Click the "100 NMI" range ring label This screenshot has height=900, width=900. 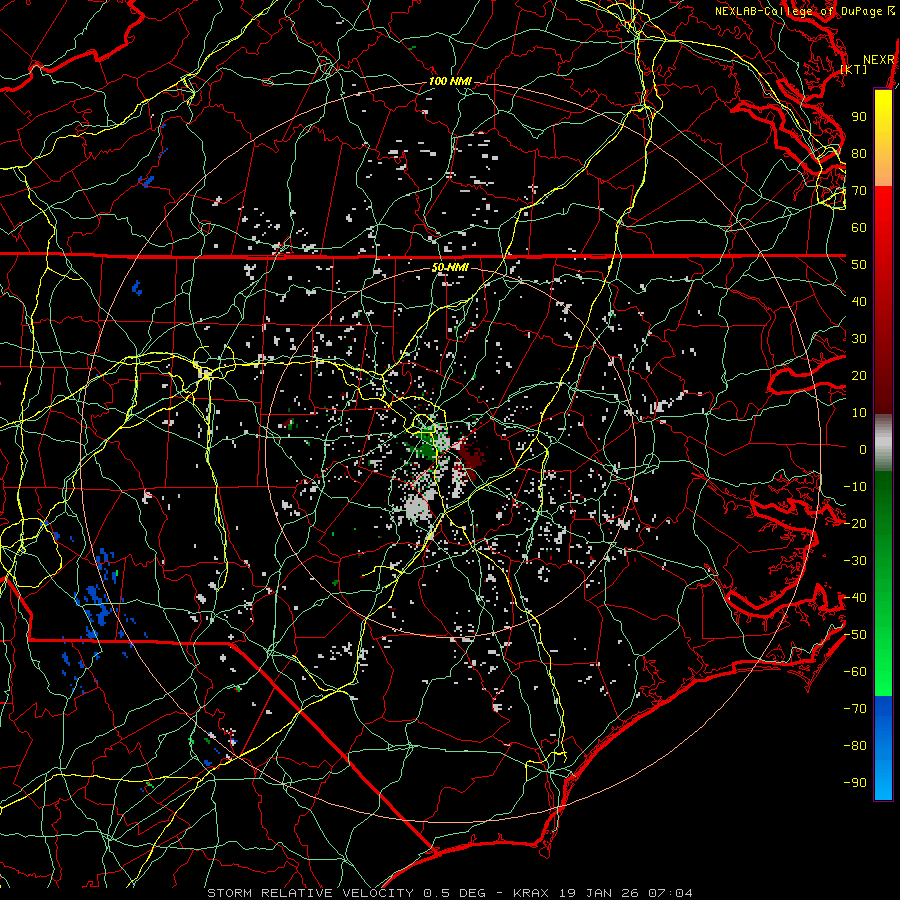point(450,82)
